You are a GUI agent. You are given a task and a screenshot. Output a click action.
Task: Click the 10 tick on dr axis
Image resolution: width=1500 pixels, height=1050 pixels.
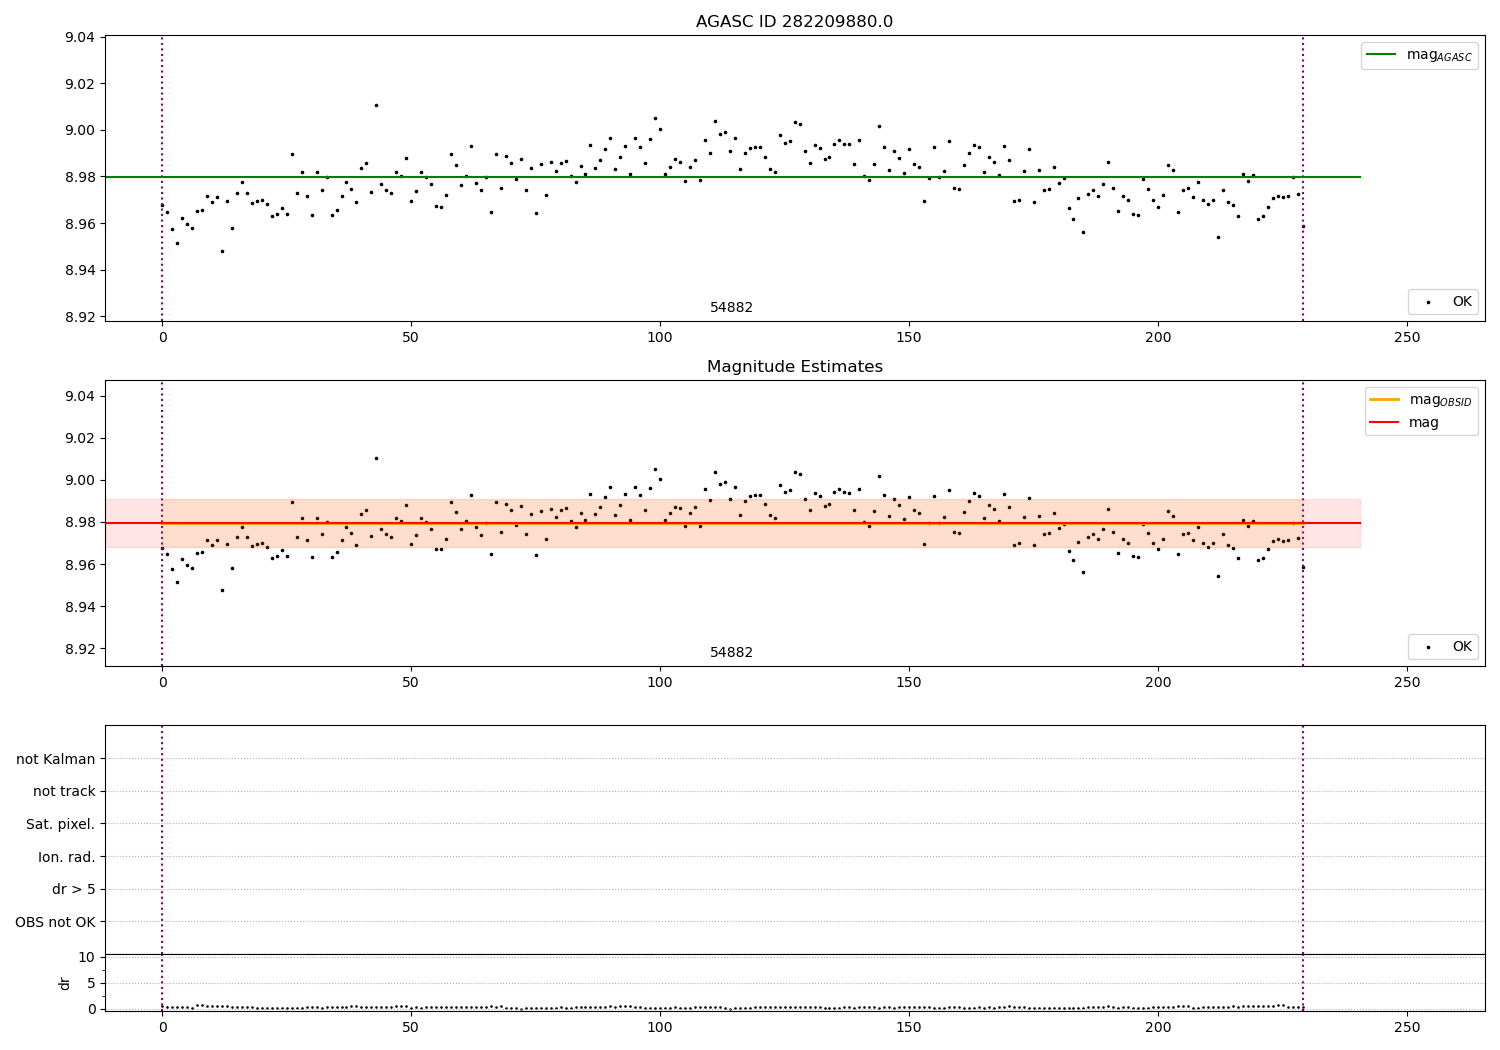[x=87, y=957]
